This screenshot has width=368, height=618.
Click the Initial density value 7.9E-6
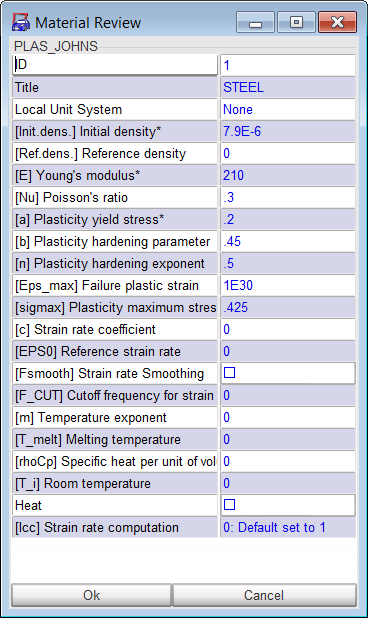pos(288,131)
